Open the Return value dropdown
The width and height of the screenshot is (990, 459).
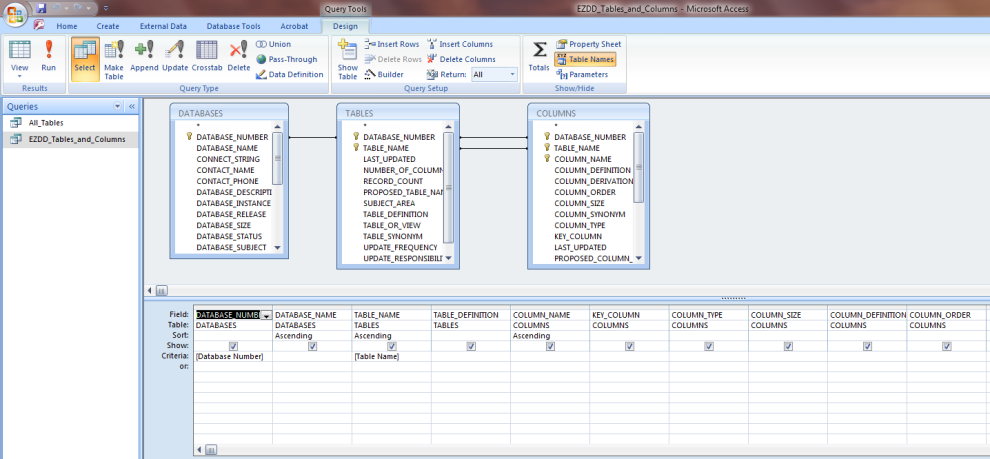click(x=513, y=74)
